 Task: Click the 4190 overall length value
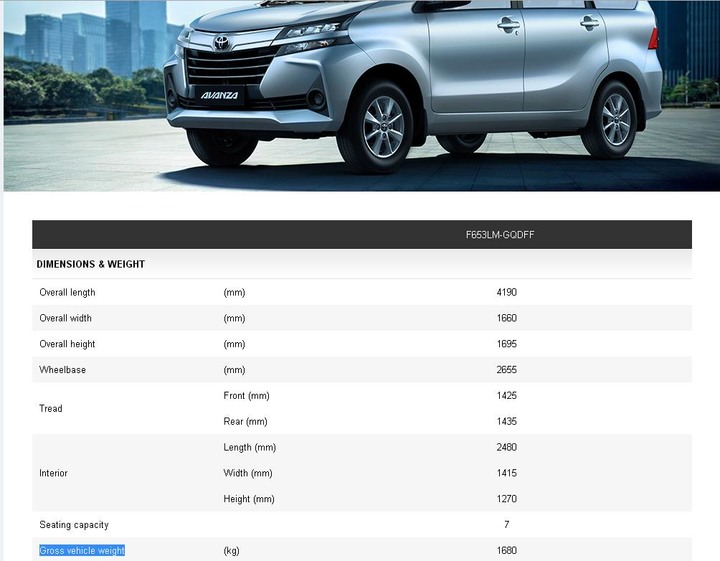pyautogui.click(x=506, y=292)
